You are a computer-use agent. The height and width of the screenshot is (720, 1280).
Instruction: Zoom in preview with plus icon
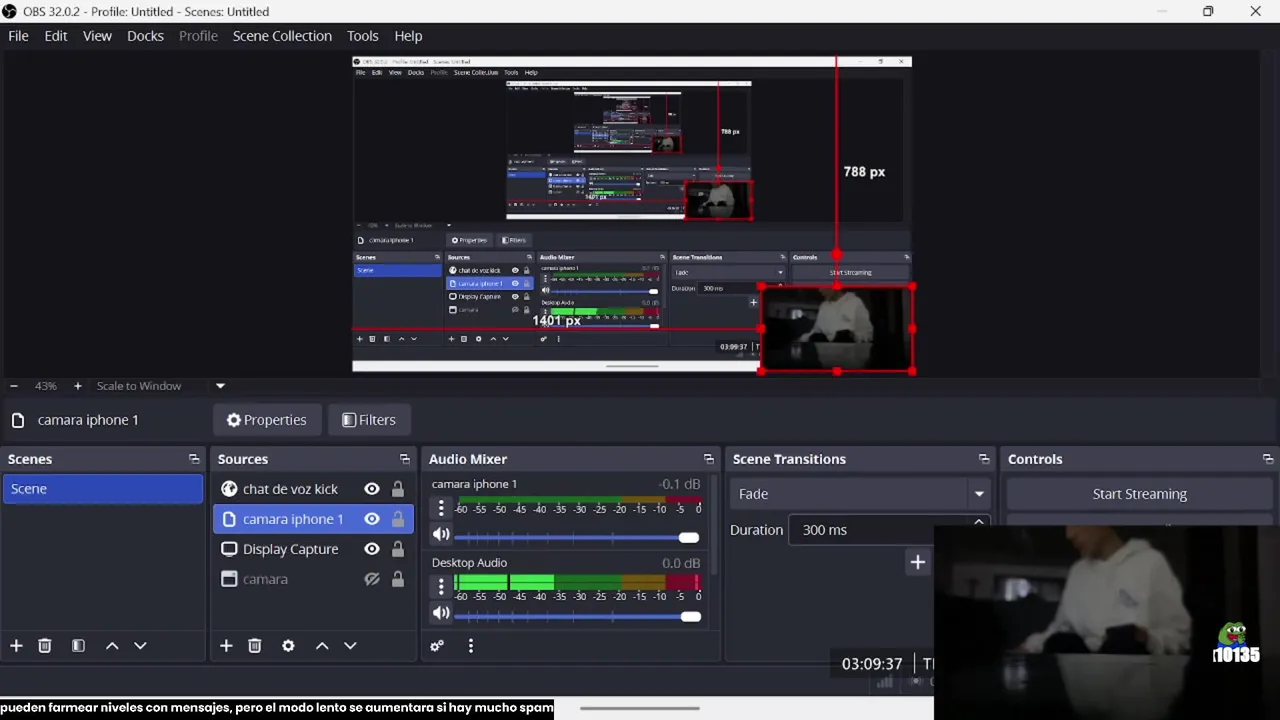(x=77, y=386)
